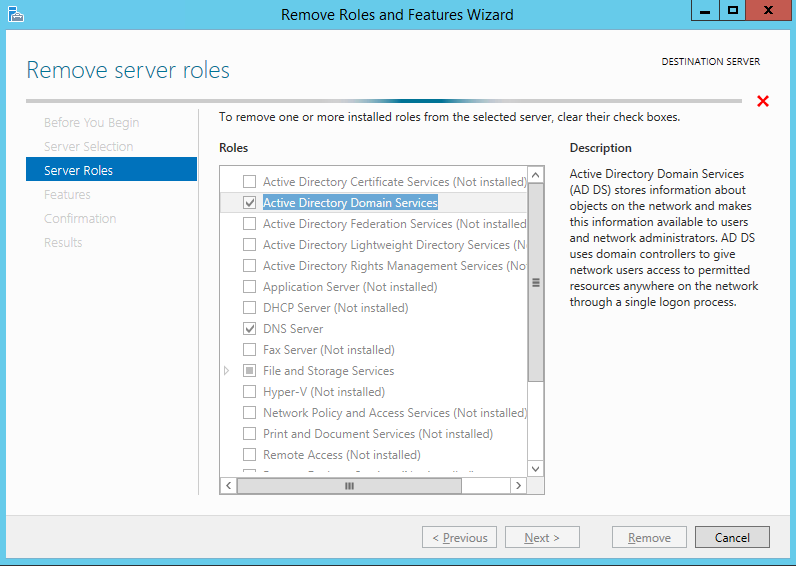Click roles list scroll up arrow
796x566 pixels.
pyautogui.click(x=536, y=176)
